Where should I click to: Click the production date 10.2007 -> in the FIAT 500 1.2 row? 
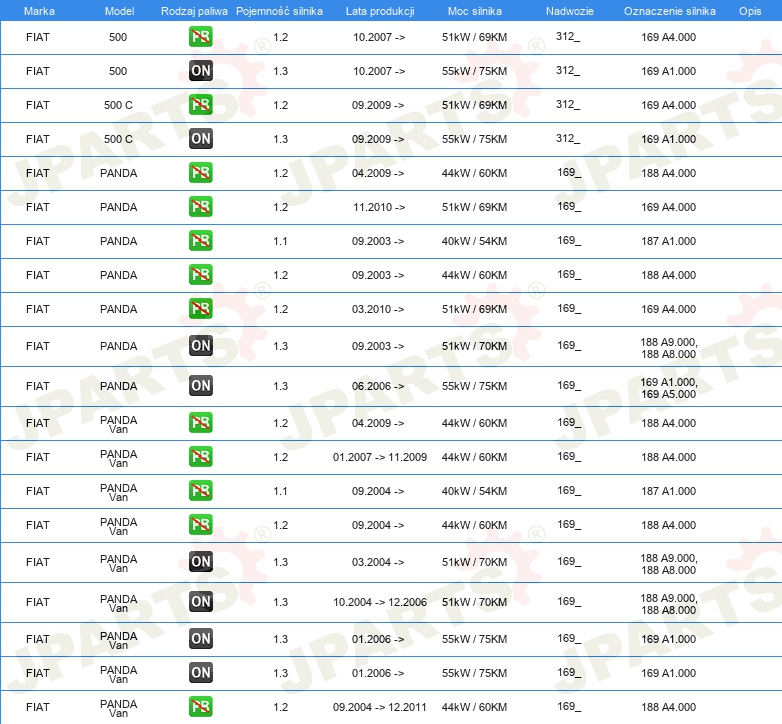(x=379, y=37)
